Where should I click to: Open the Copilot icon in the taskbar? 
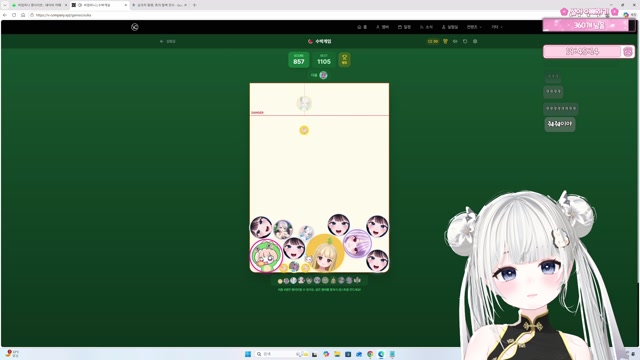click(x=326, y=354)
